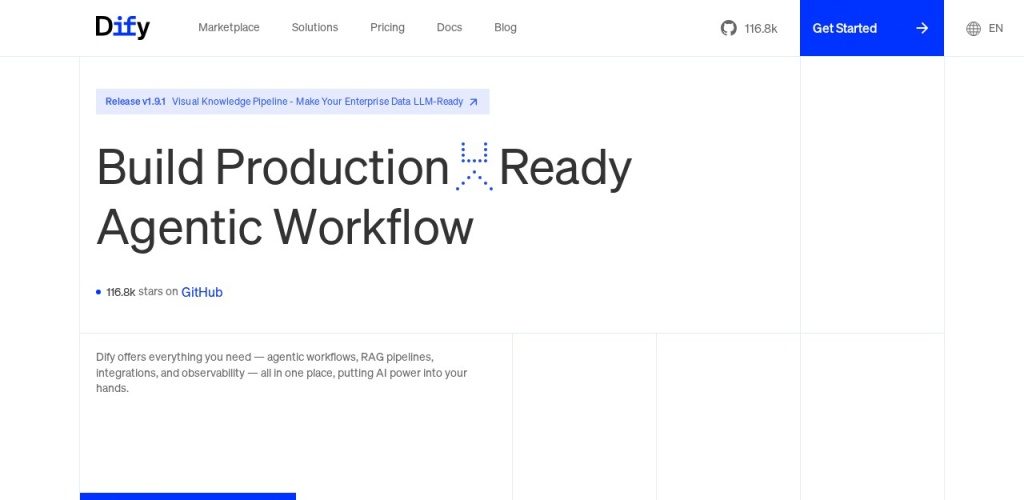This screenshot has width=1024, height=500.
Task: Click the Dify logo in the header
Action: click(122, 28)
